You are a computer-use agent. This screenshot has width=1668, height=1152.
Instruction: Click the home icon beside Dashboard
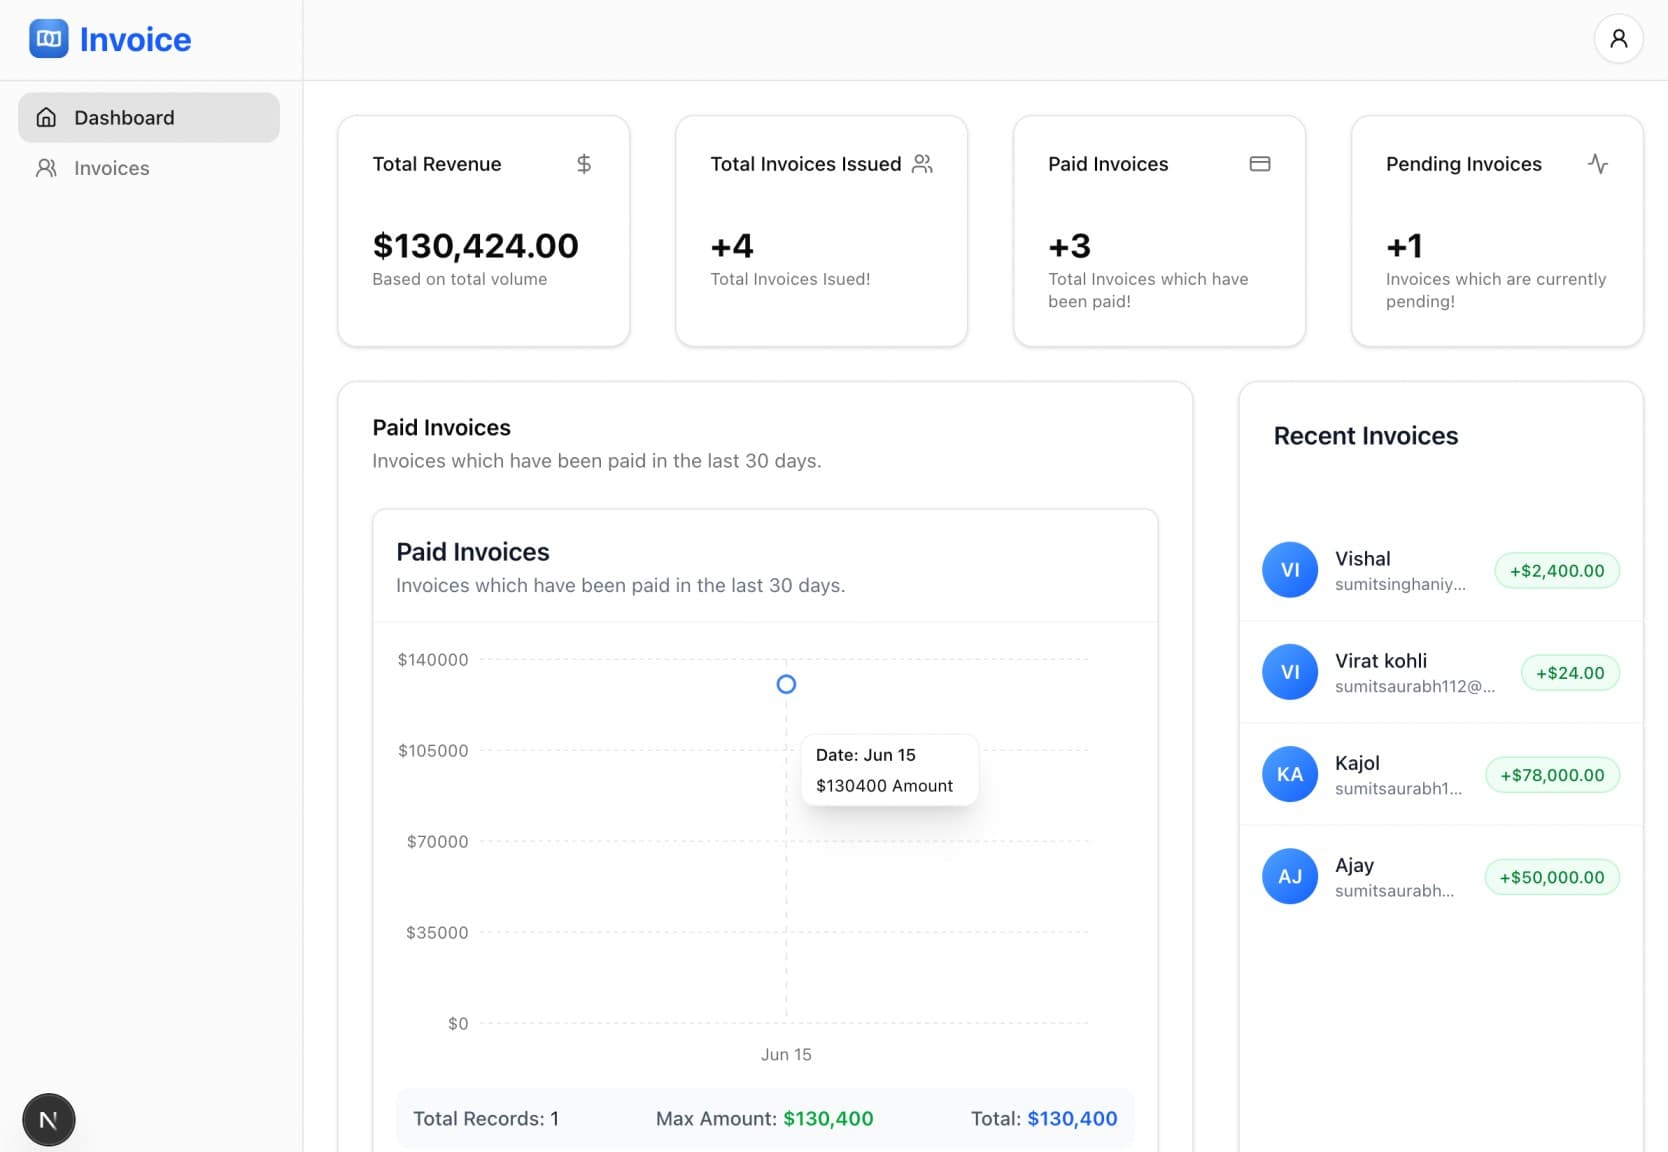click(46, 117)
